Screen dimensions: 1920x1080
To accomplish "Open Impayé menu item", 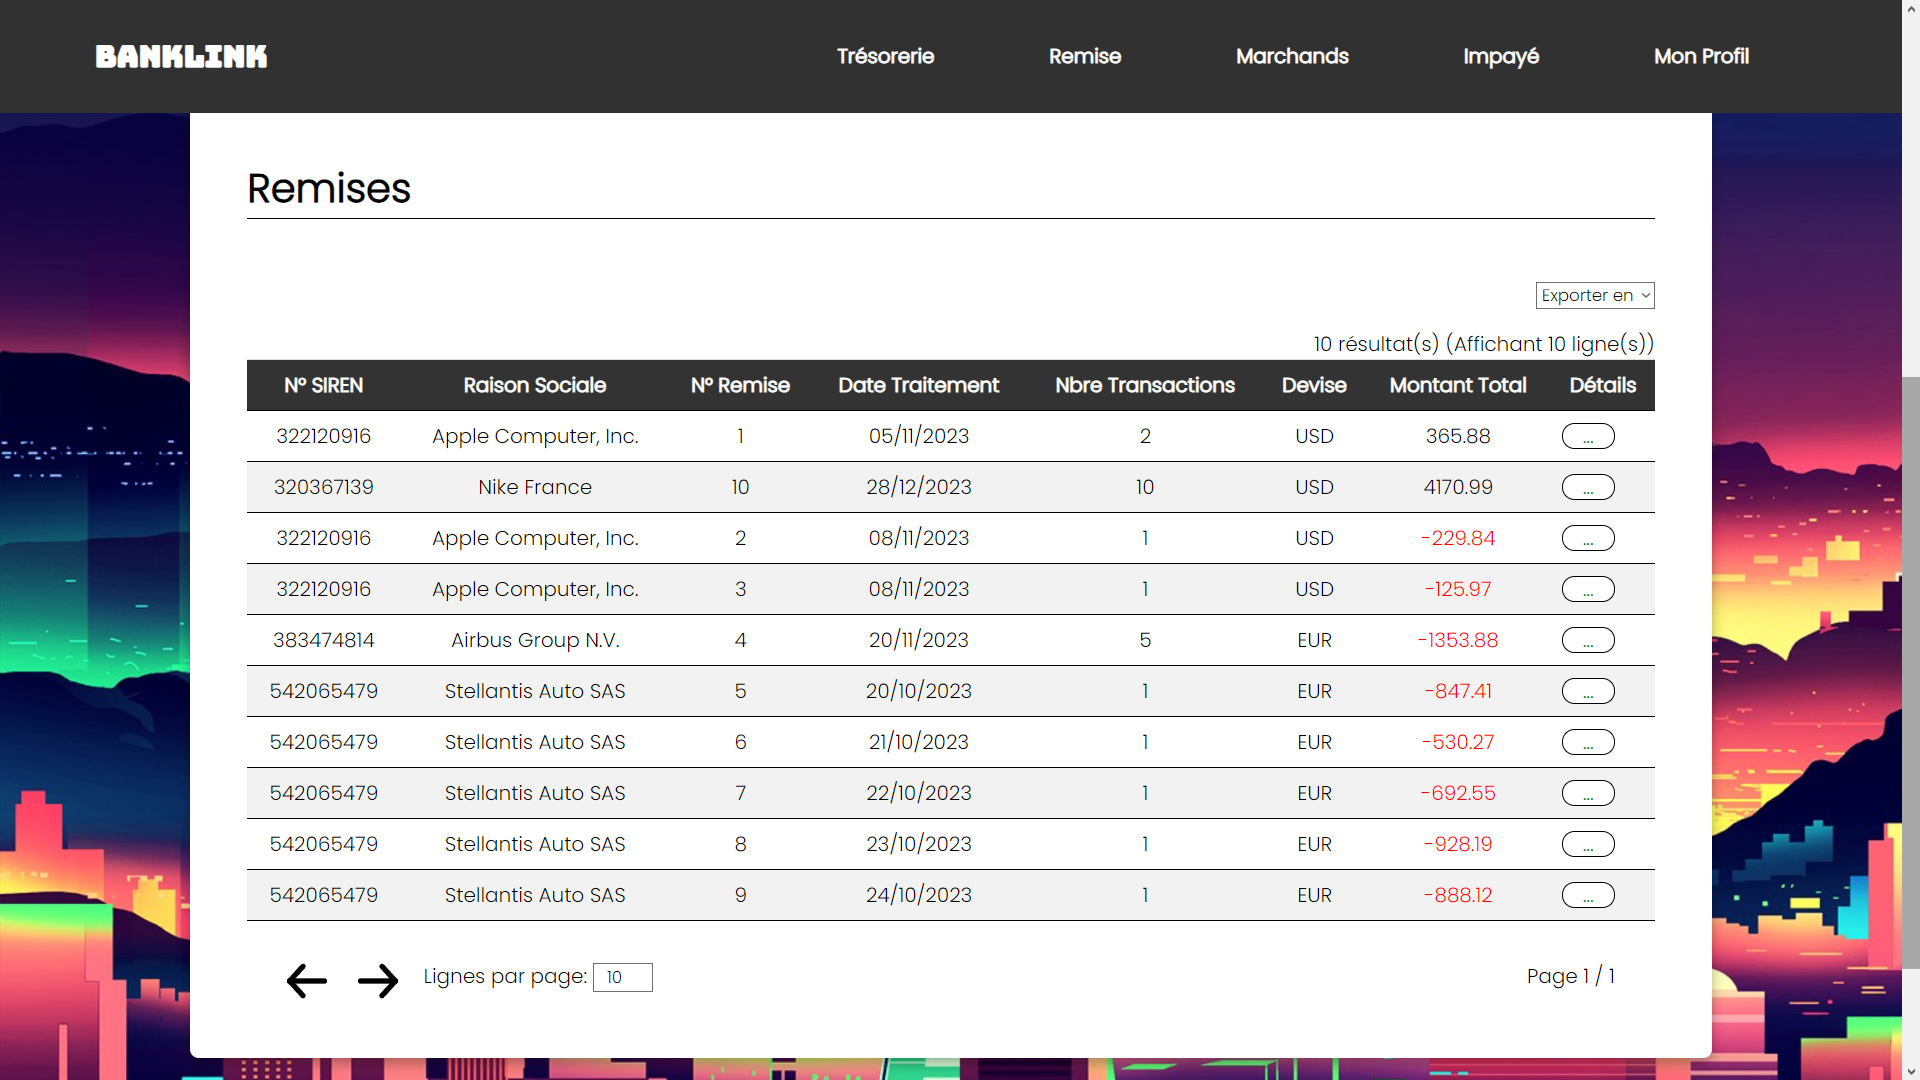I will point(1501,56).
